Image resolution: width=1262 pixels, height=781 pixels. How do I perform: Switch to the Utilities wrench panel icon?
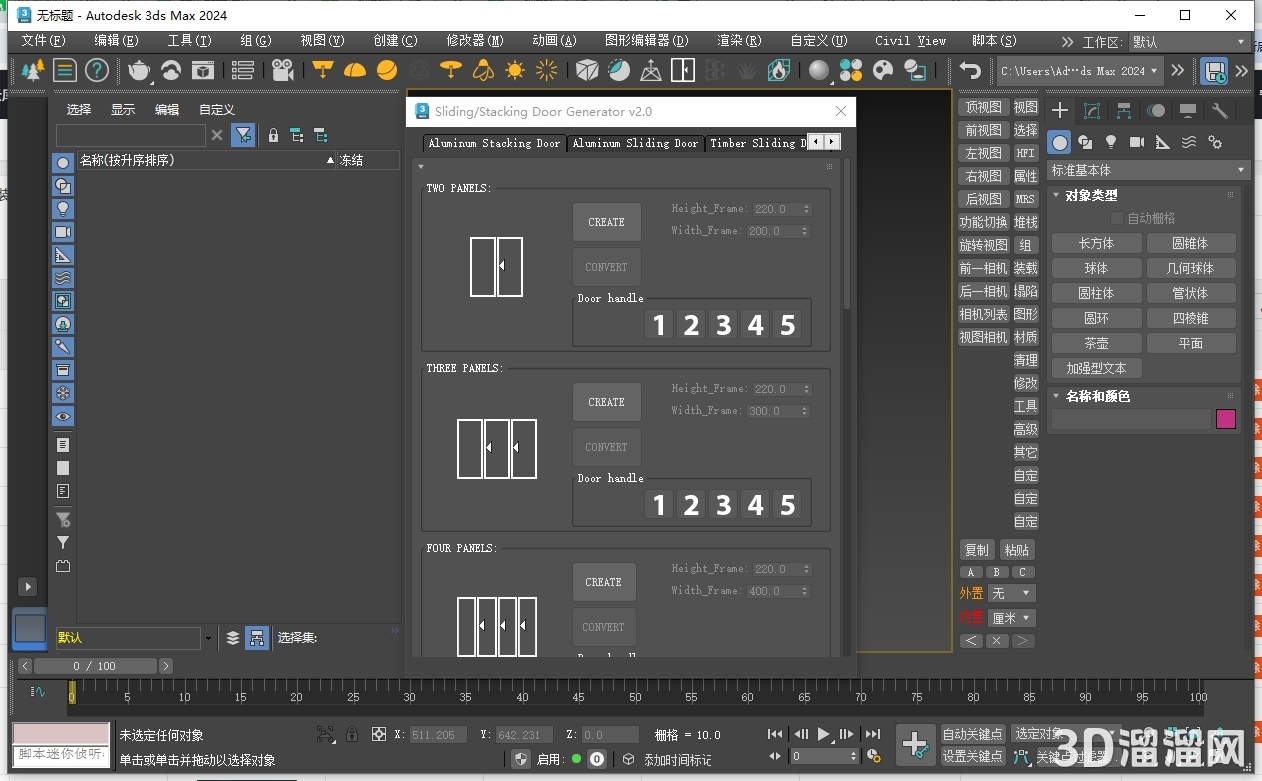coord(1220,111)
